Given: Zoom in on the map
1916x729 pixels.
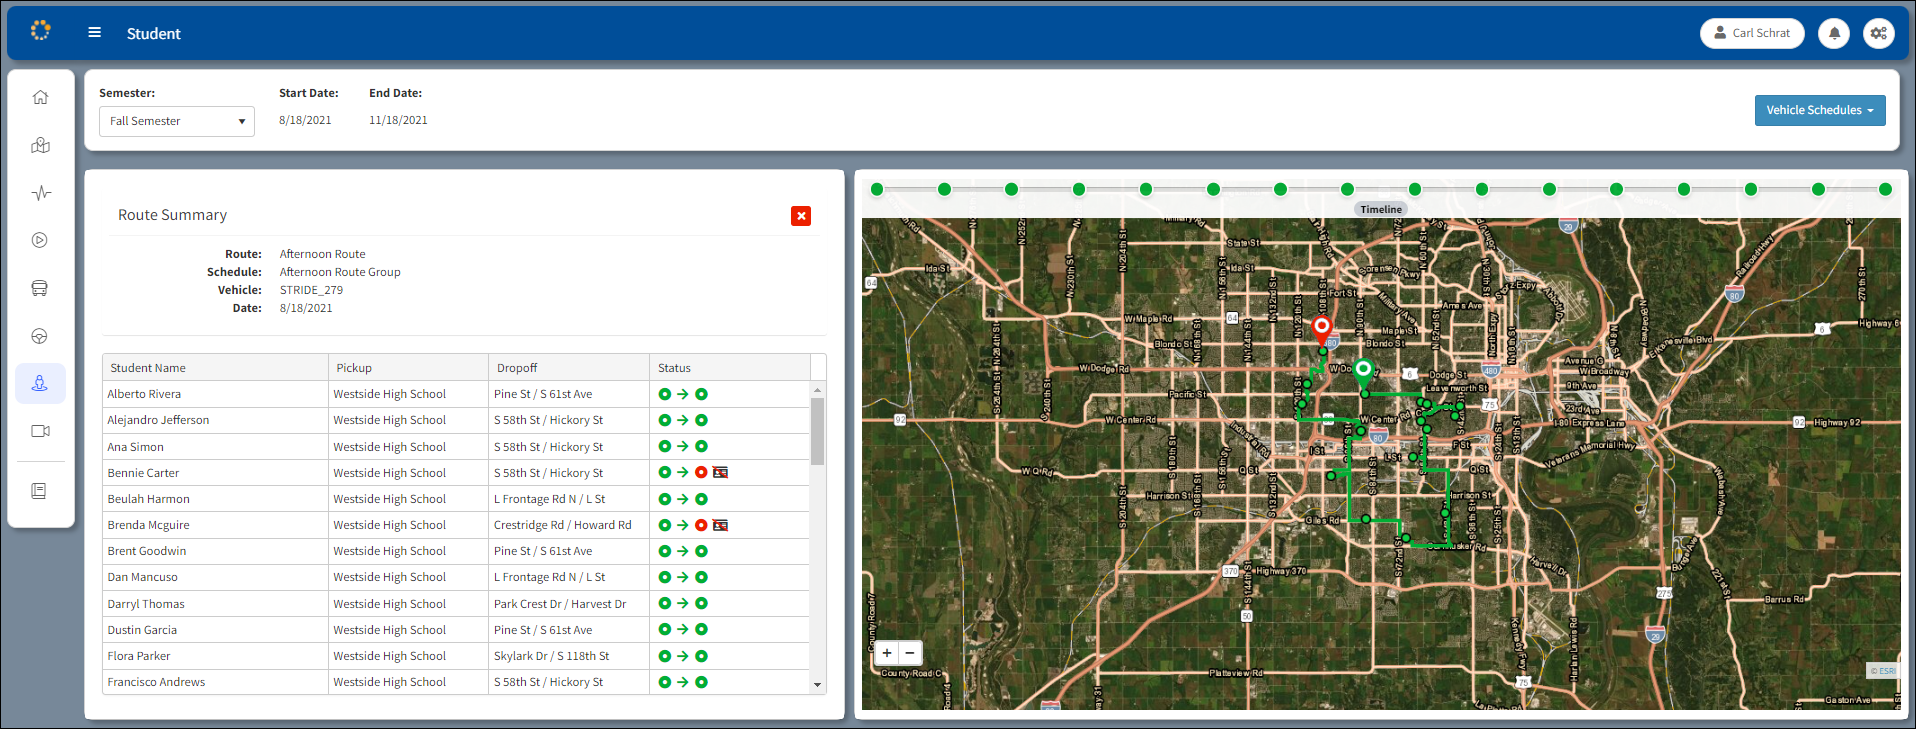Looking at the screenshot, I should click(887, 653).
